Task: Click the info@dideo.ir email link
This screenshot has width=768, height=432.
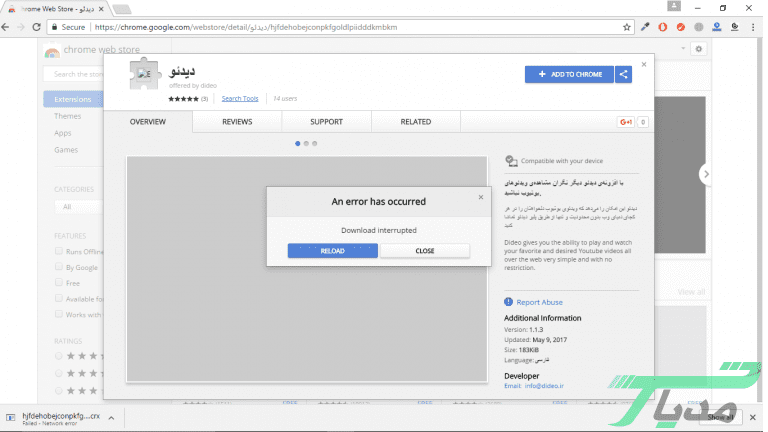Action: pyautogui.click(x=544, y=386)
